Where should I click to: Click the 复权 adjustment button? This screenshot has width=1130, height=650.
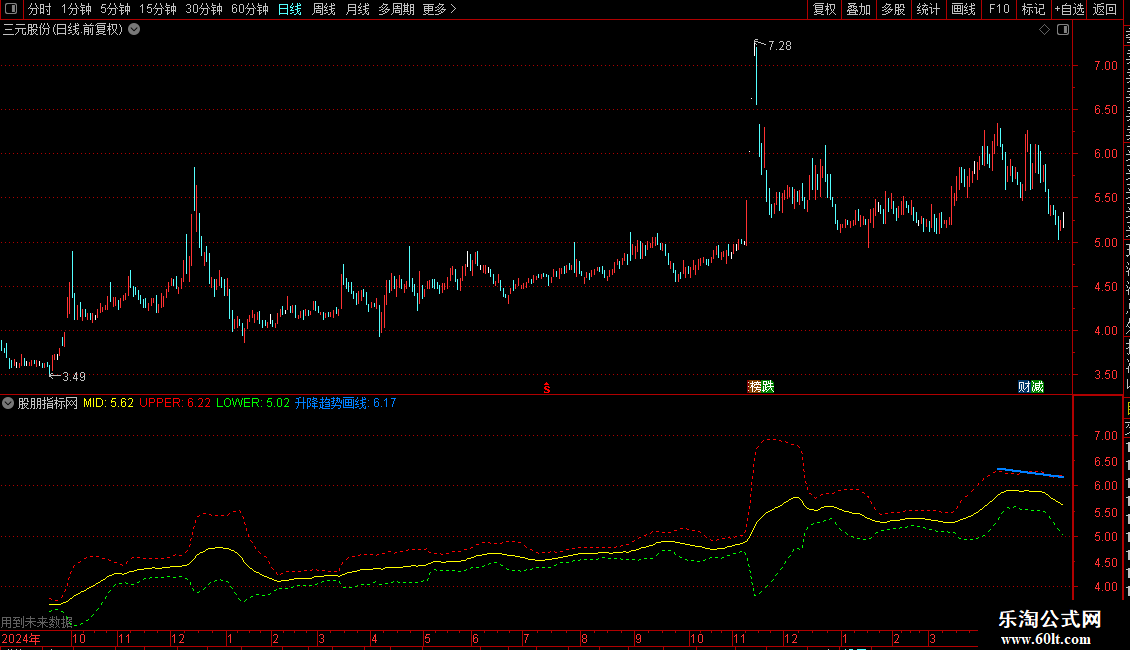point(824,9)
